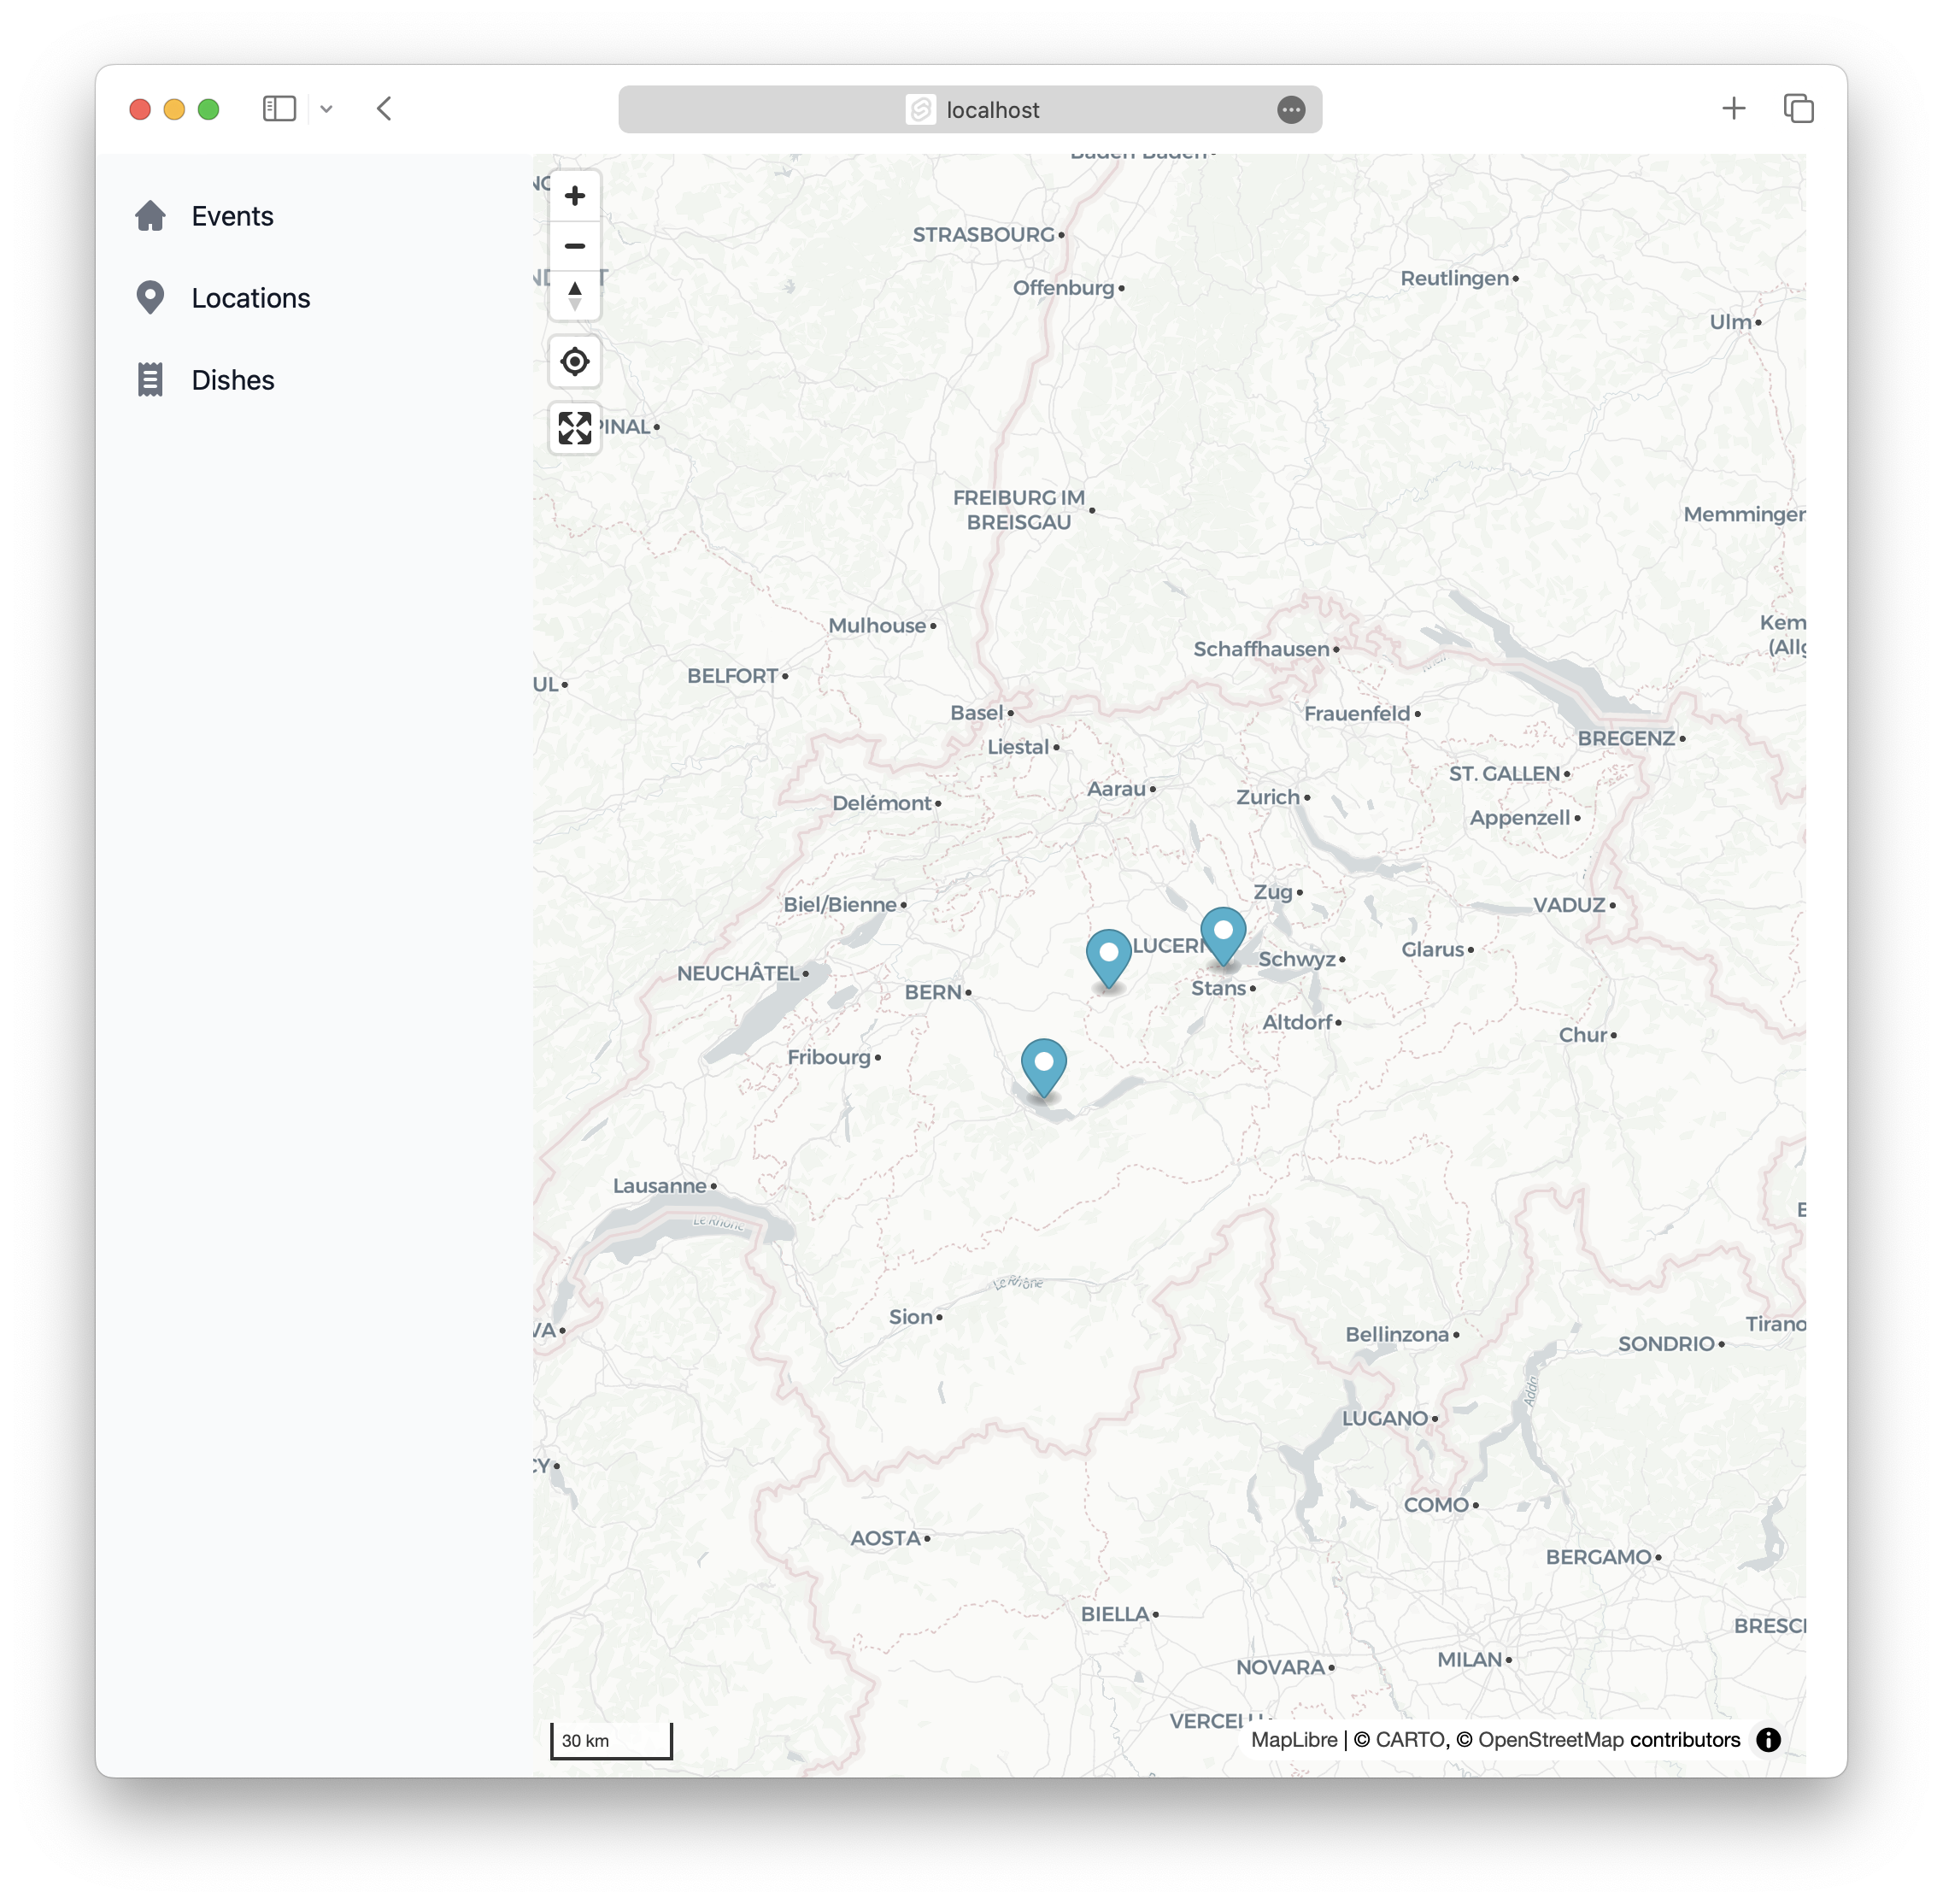1943x1904 pixels.
Task: Click the receipt icon beside Dishes
Action: [151, 380]
